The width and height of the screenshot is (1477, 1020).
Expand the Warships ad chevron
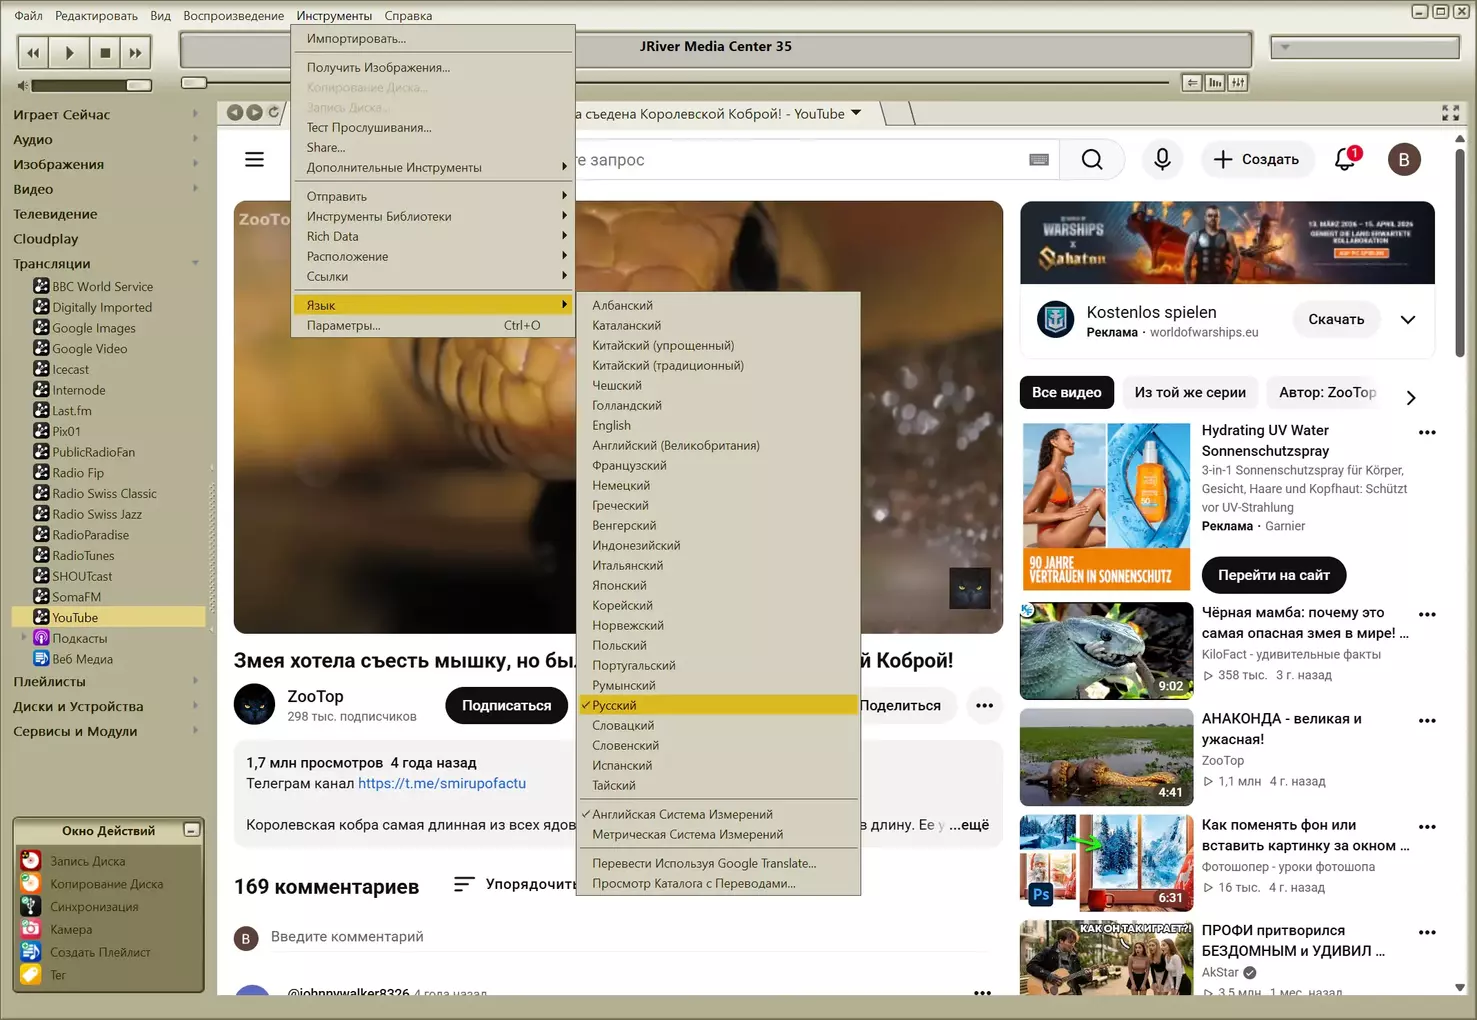pyautogui.click(x=1407, y=320)
